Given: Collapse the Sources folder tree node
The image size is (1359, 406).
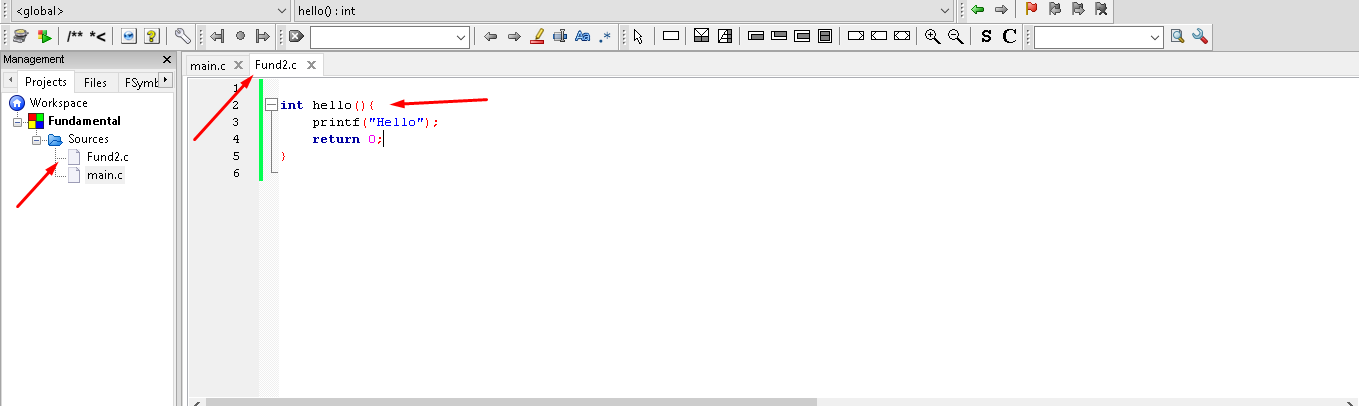Looking at the screenshot, I should coord(37,139).
